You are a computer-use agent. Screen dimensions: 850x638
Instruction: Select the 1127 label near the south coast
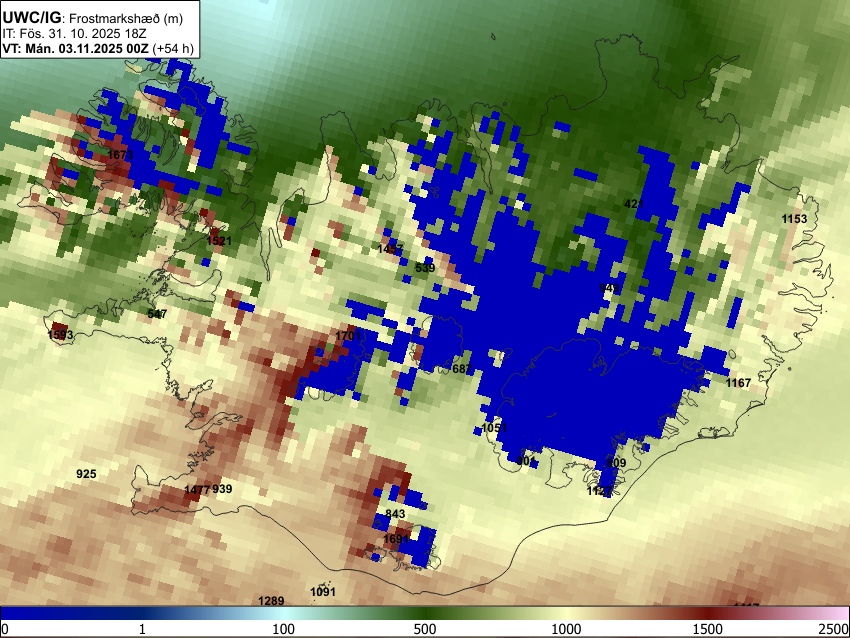600,491
